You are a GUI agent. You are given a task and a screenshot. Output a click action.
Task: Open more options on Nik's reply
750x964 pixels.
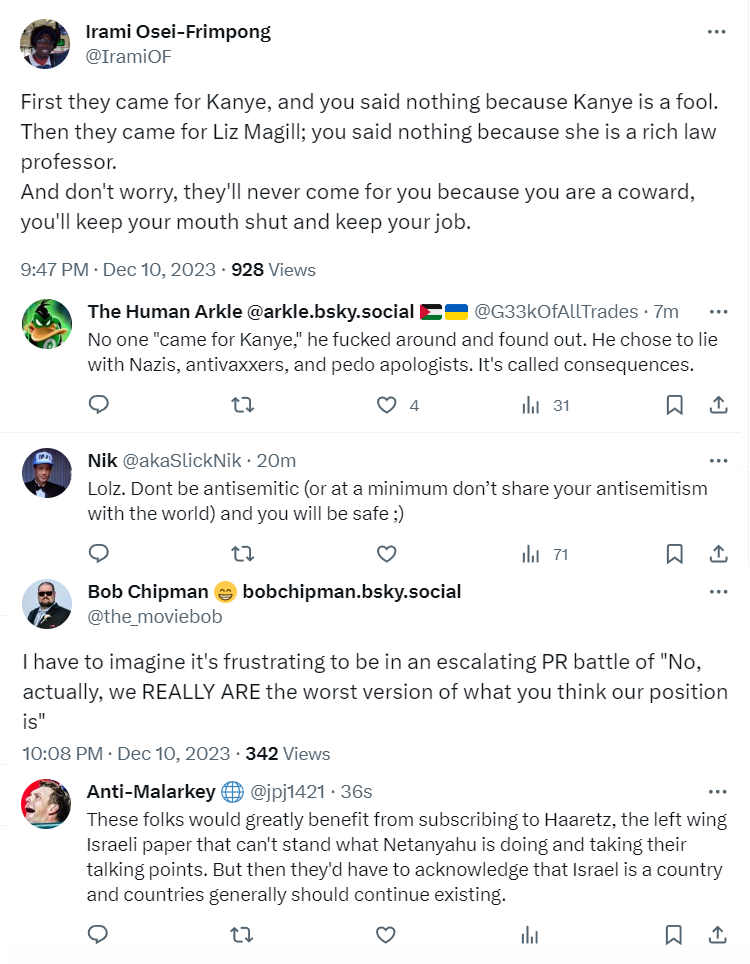coord(717,461)
